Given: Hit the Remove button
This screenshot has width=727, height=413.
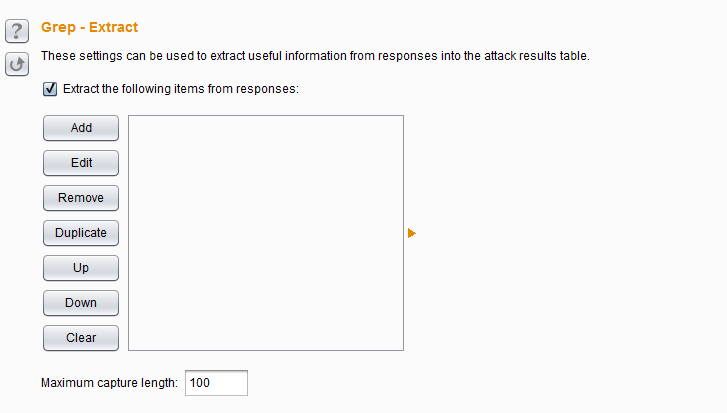Looking at the screenshot, I should tap(81, 198).
